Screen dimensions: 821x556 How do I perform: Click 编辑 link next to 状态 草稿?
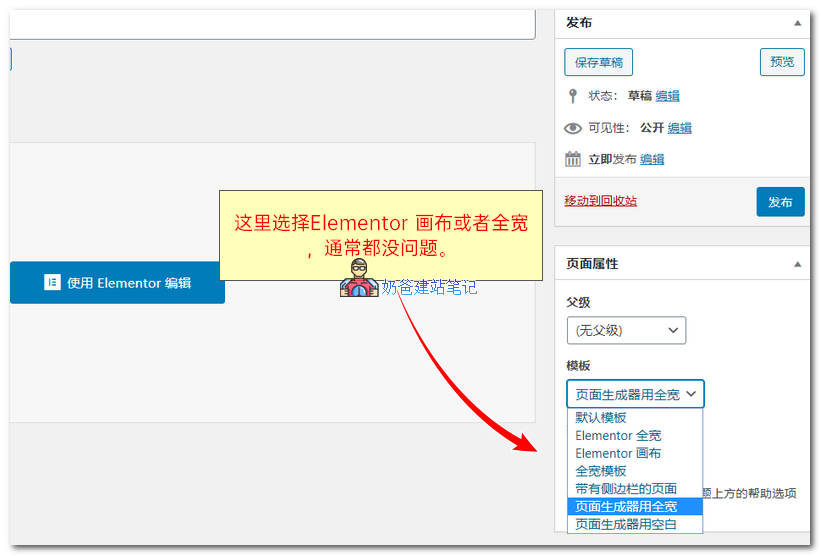[668, 96]
